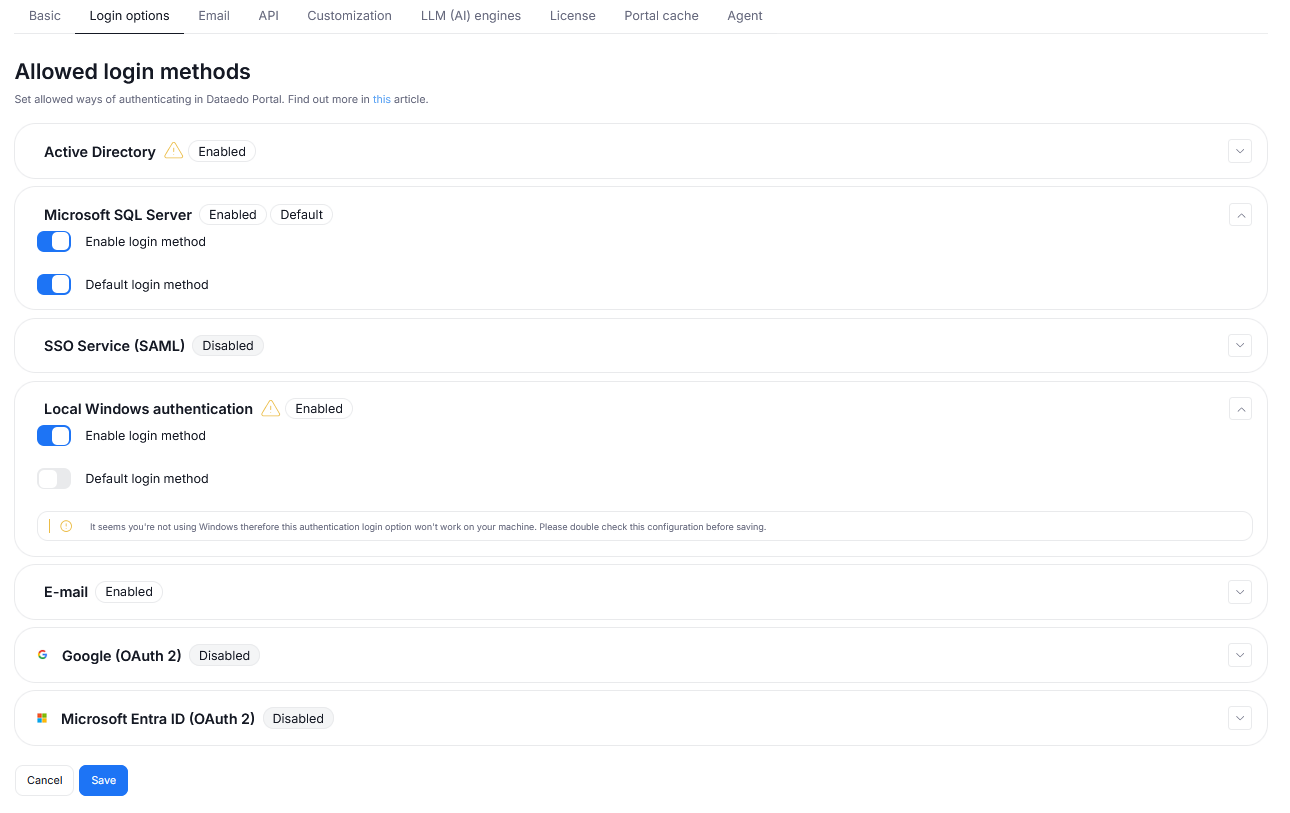Open the linked article about authentication

click(381, 99)
